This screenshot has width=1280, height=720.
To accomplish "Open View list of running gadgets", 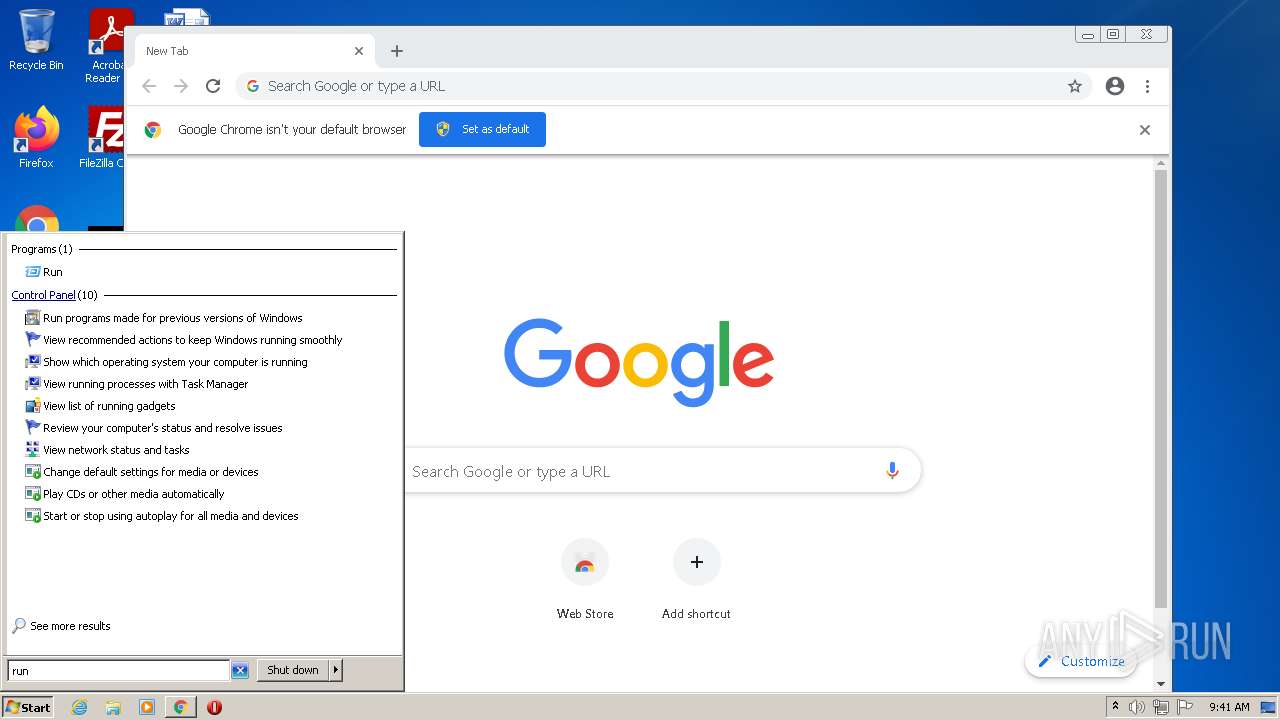I will click(100, 406).
